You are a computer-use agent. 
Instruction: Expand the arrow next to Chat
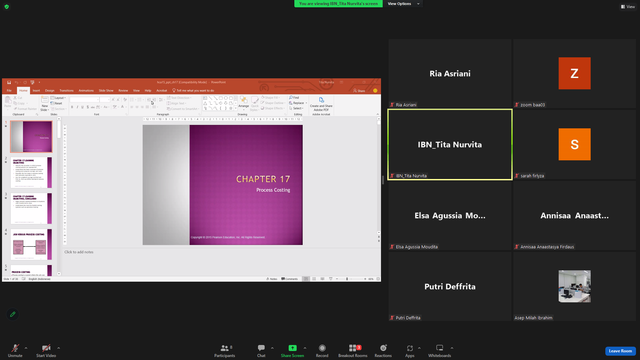click(x=272, y=348)
